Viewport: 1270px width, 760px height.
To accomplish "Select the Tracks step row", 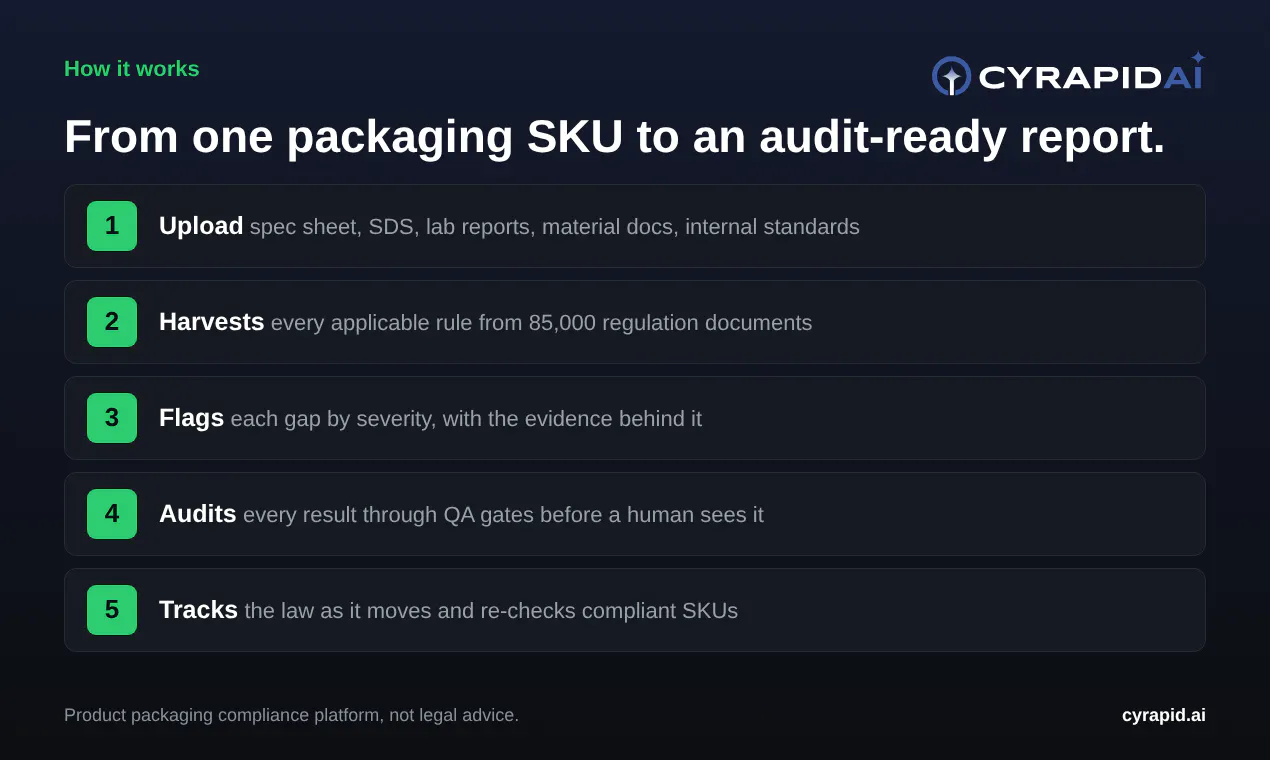I will pos(635,610).
